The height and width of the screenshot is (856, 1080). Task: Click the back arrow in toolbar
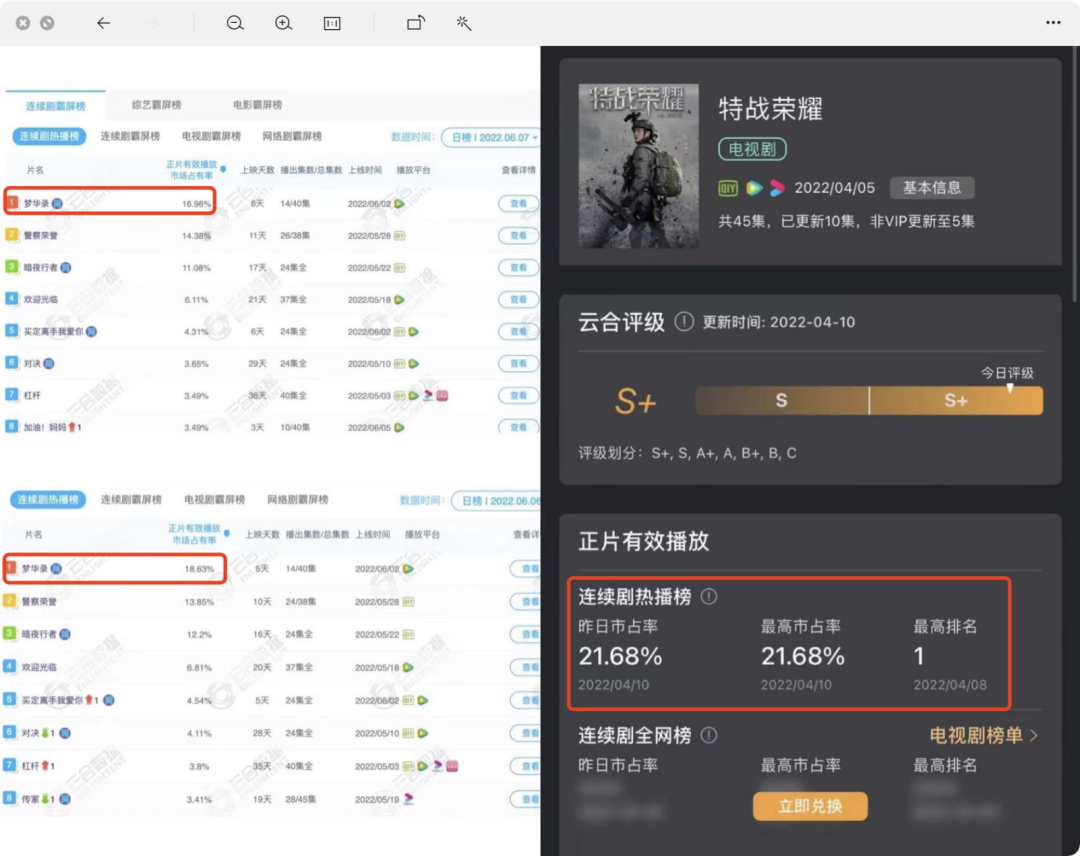(103, 23)
